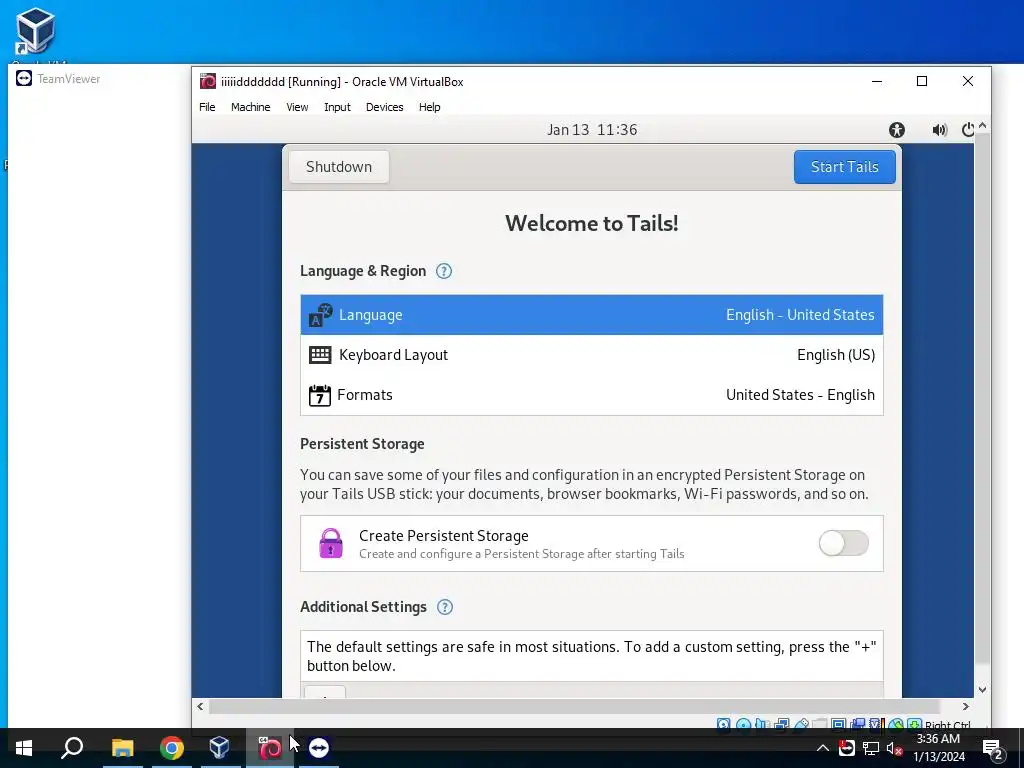Click the purple padlock Persistent Storage icon
This screenshot has width=1024, height=768.
pyautogui.click(x=330, y=543)
